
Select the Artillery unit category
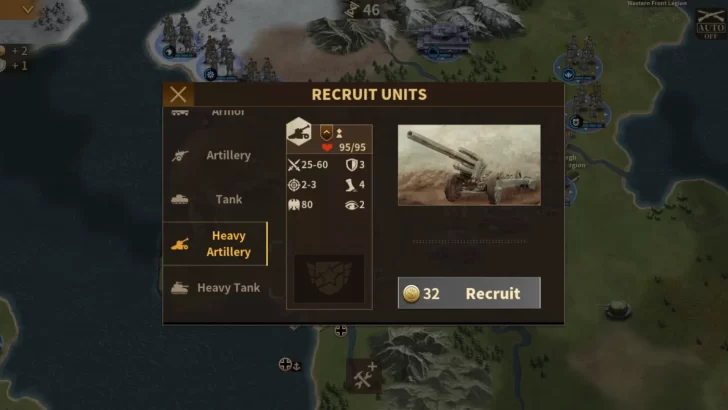point(215,155)
